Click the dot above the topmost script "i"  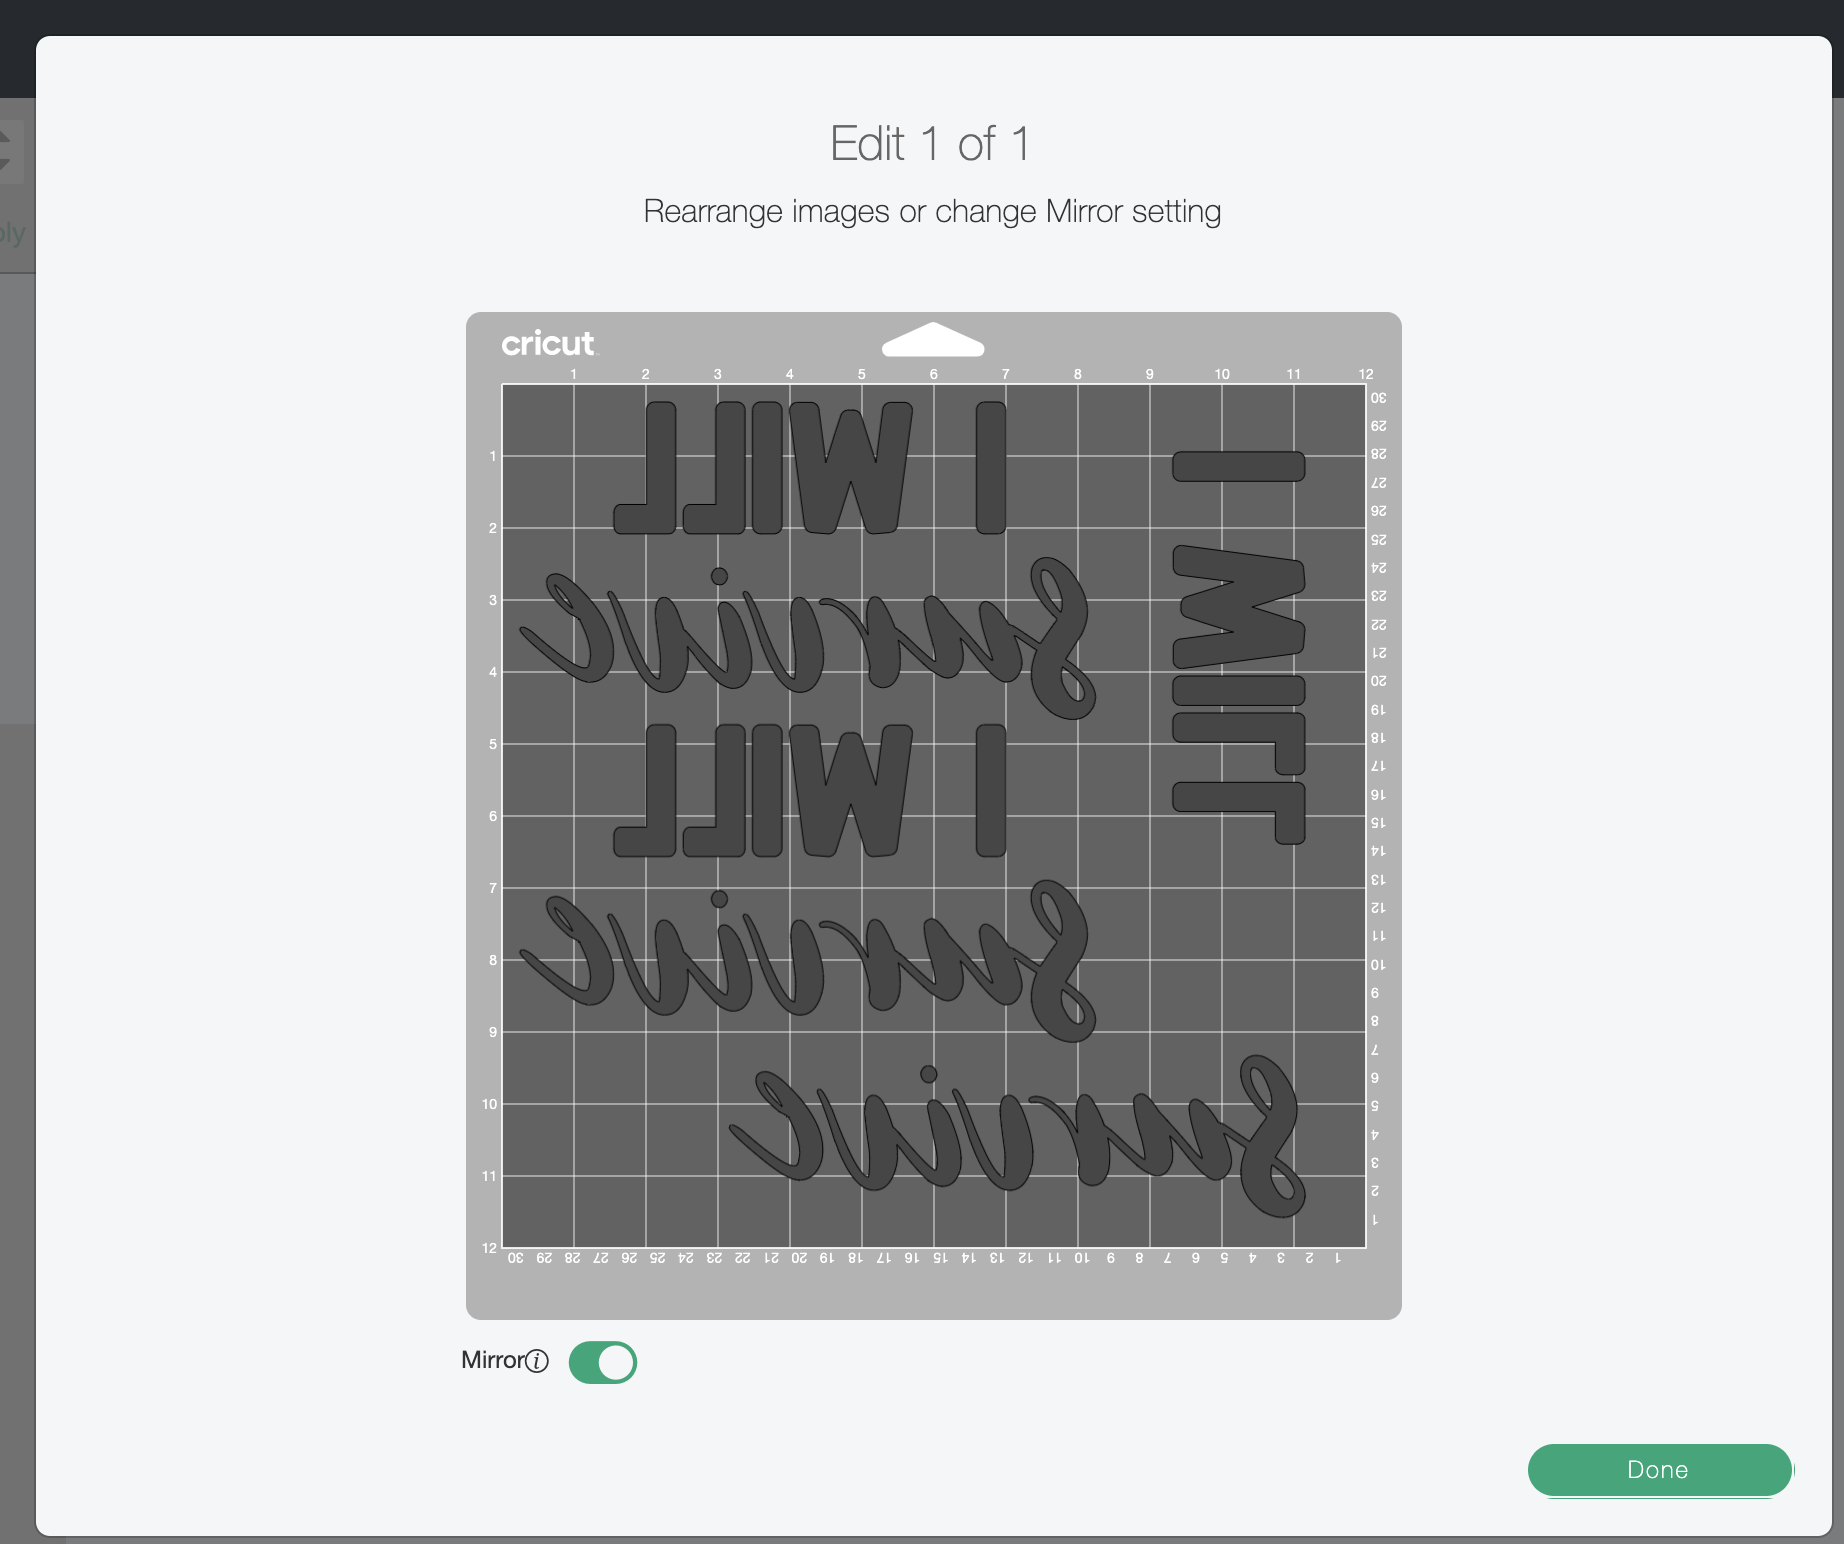pos(719,576)
